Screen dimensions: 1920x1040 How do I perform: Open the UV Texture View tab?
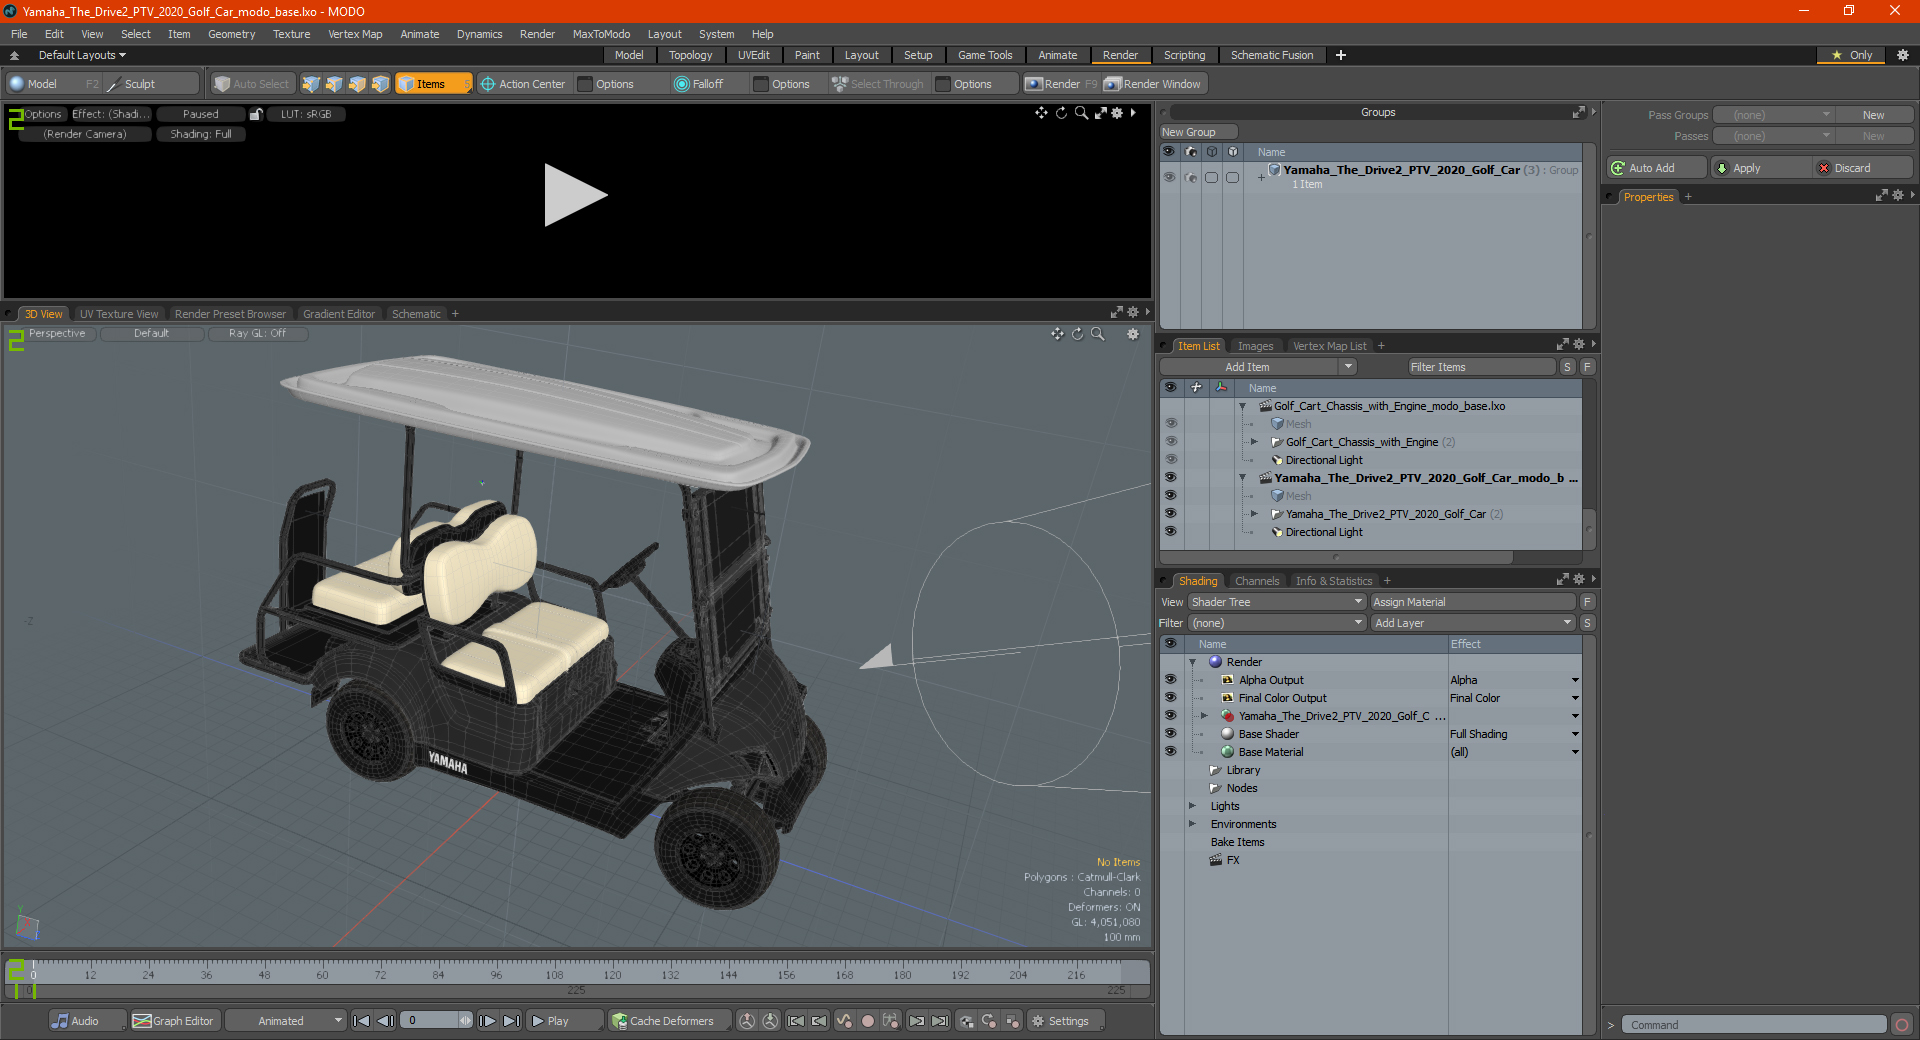tap(119, 314)
